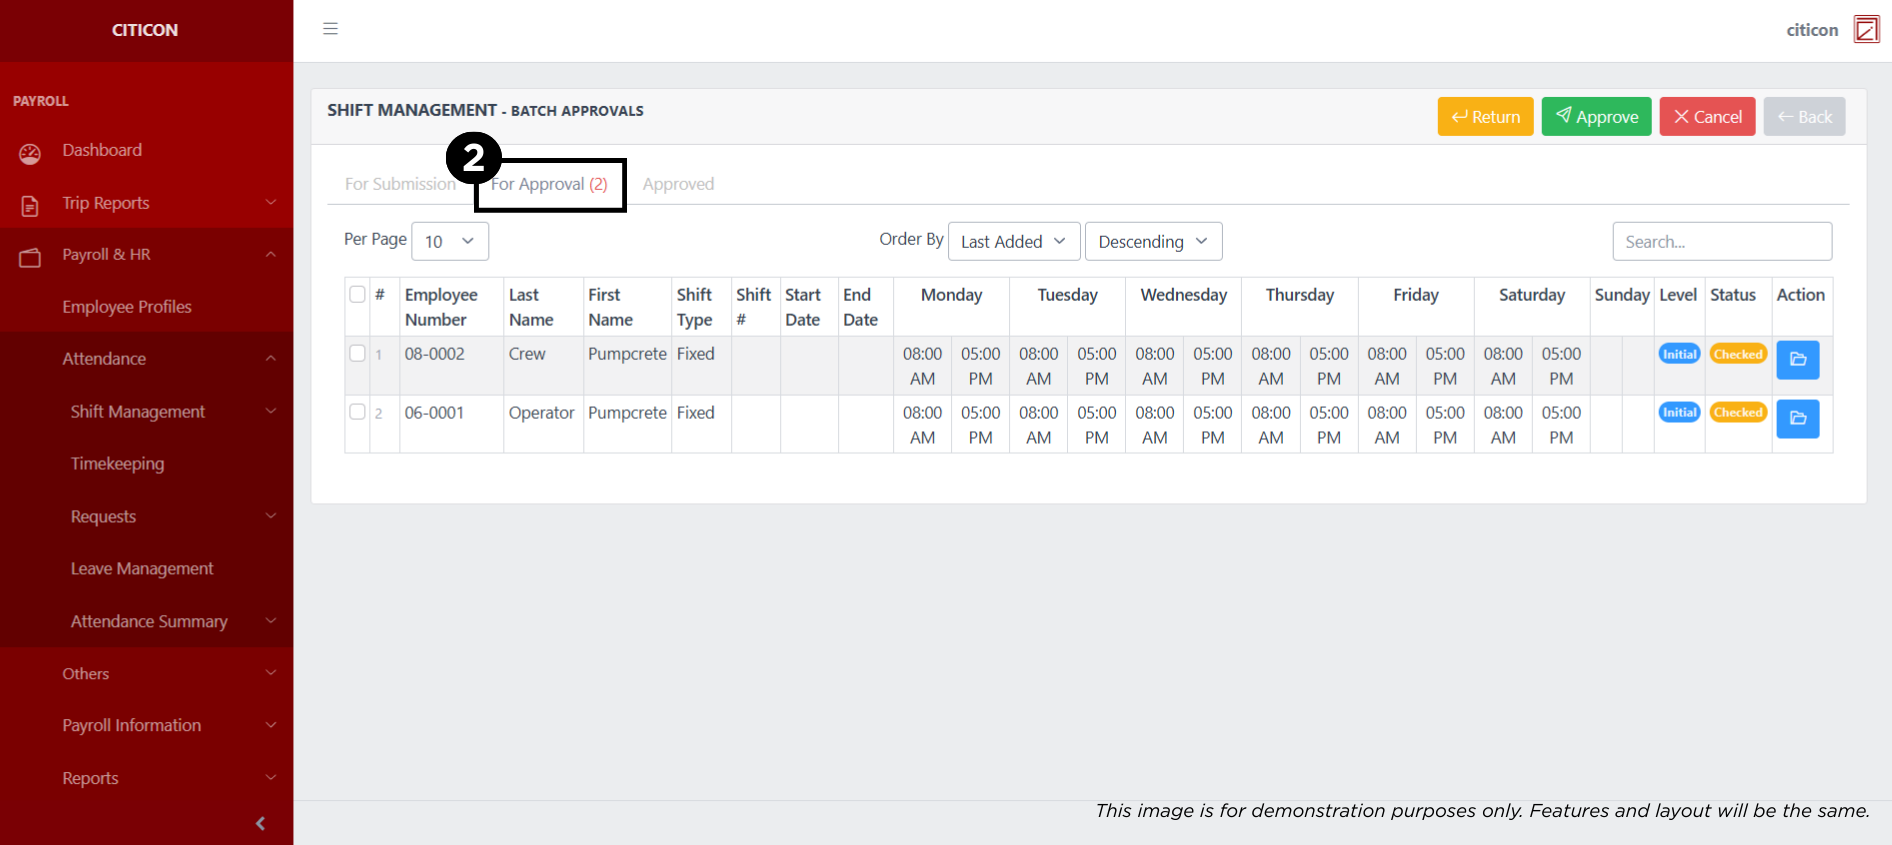
Task: Toggle the select-all checkbox in header
Action: coord(357,294)
